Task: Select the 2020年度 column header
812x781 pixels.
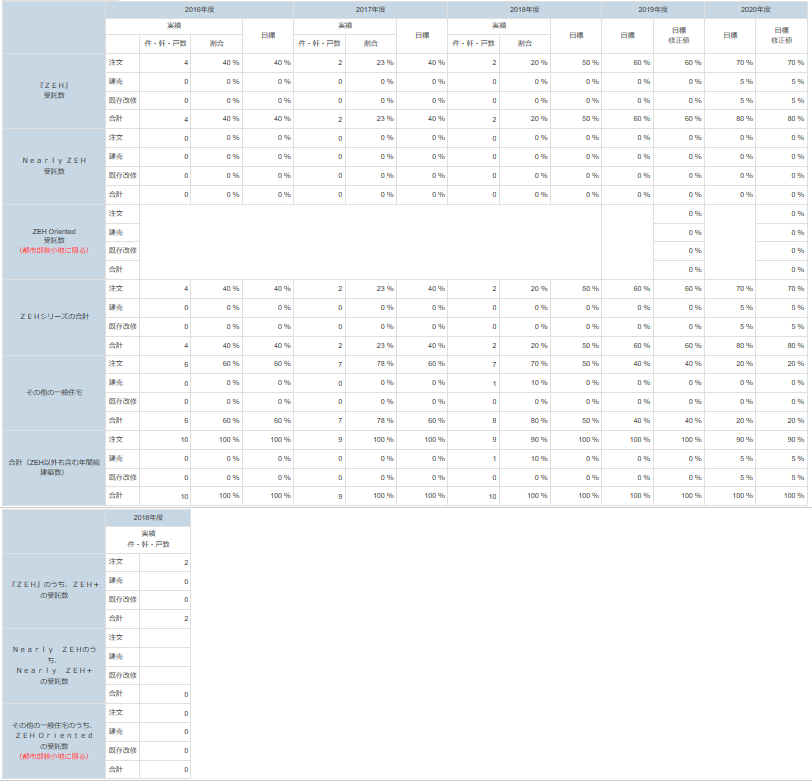Action: click(x=756, y=10)
